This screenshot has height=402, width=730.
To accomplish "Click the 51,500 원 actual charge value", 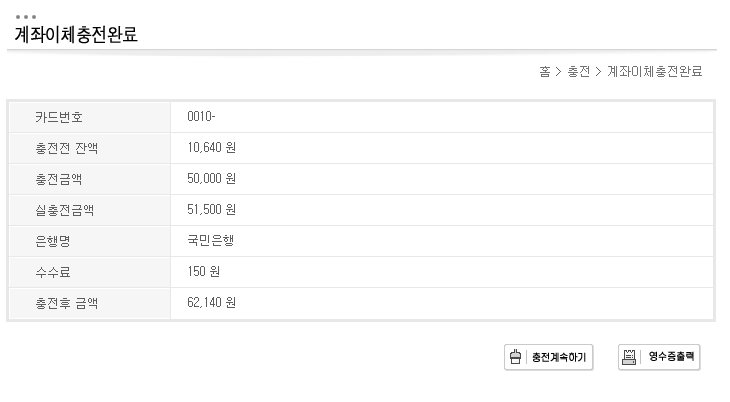I will pos(211,210).
